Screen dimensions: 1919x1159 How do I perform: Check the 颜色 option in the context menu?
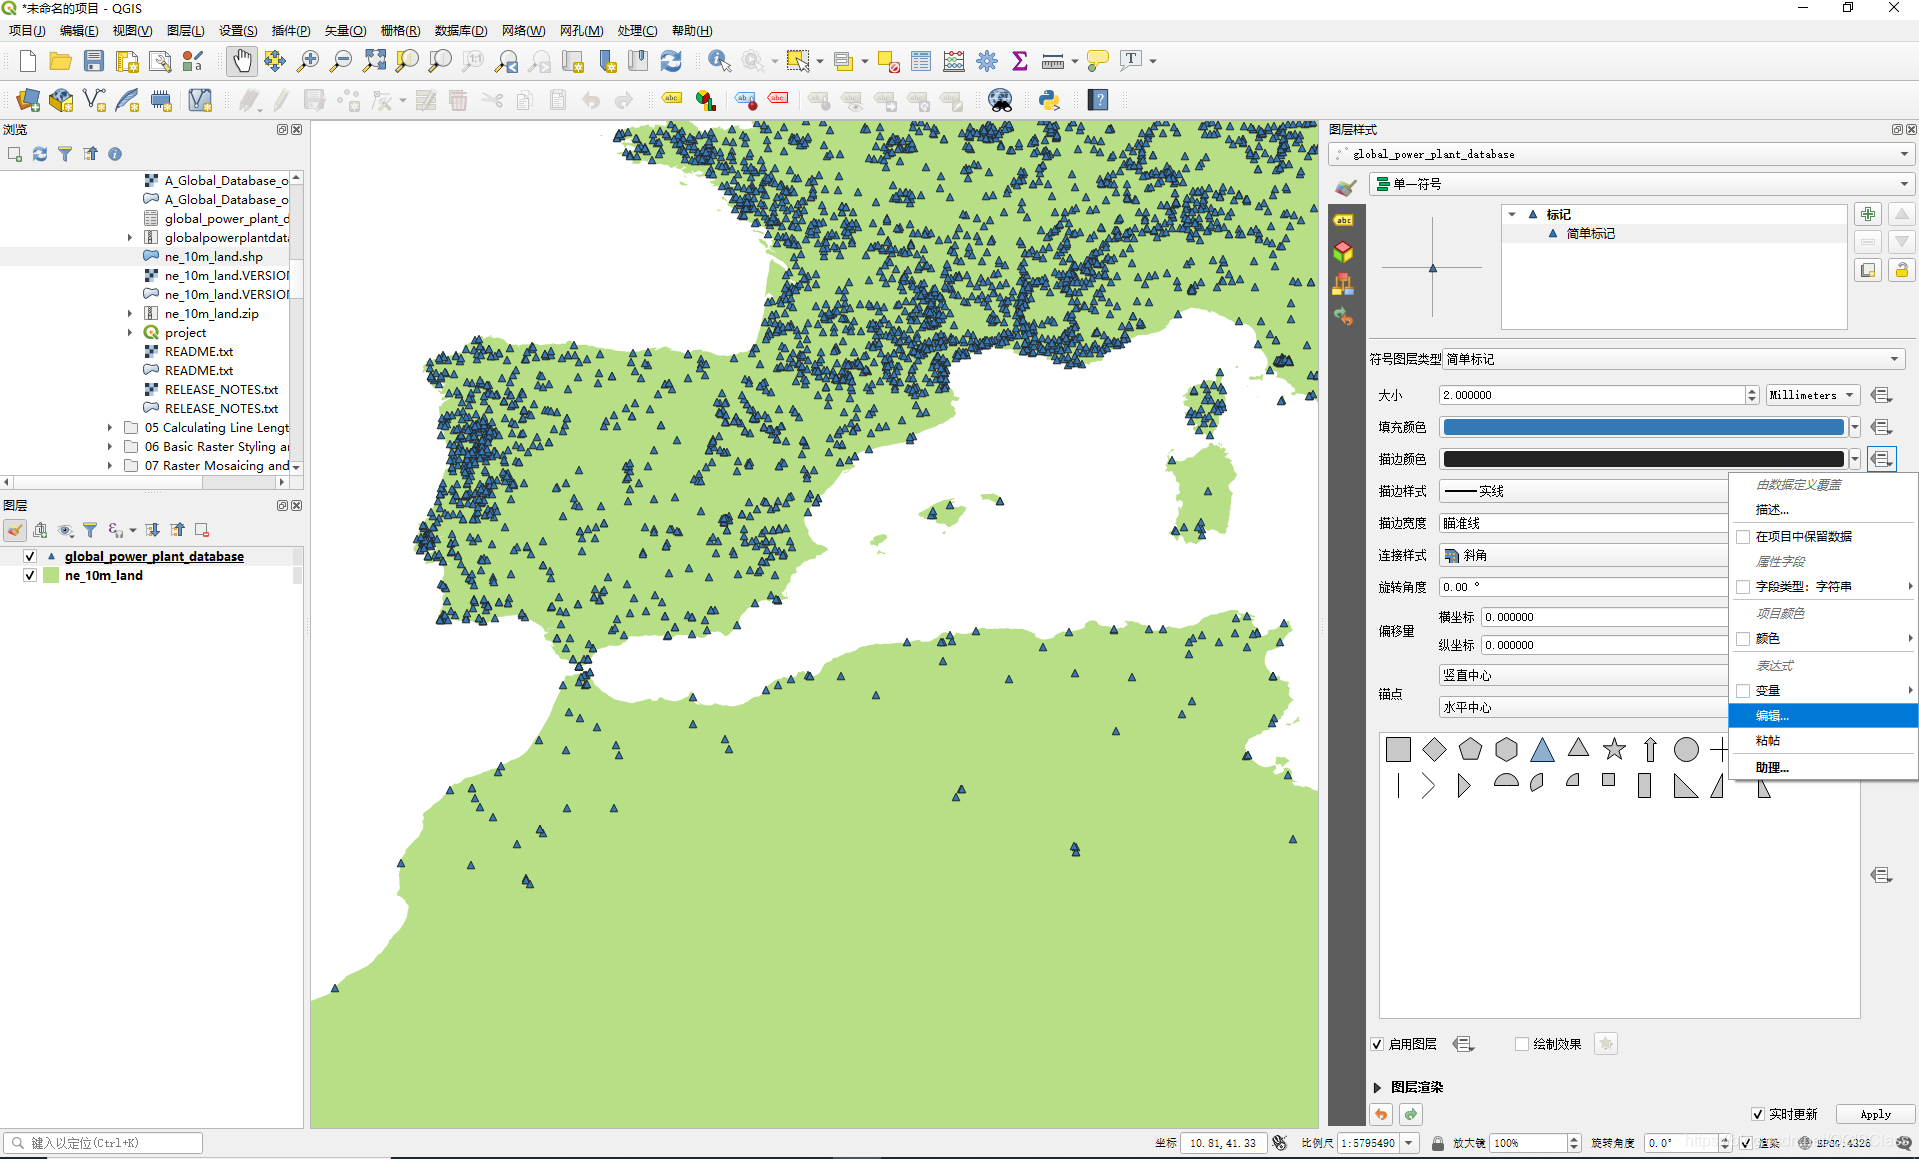tap(1743, 638)
